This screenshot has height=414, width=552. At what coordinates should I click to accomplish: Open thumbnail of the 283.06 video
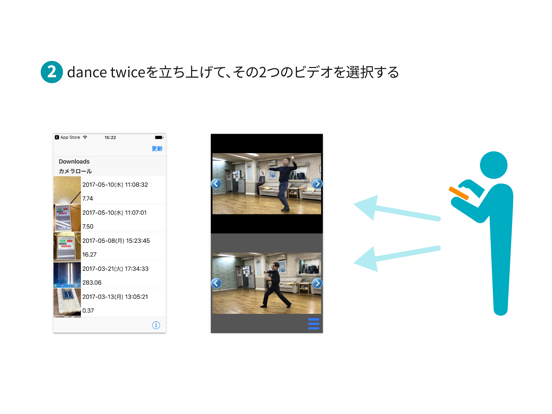[x=67, y=274]
